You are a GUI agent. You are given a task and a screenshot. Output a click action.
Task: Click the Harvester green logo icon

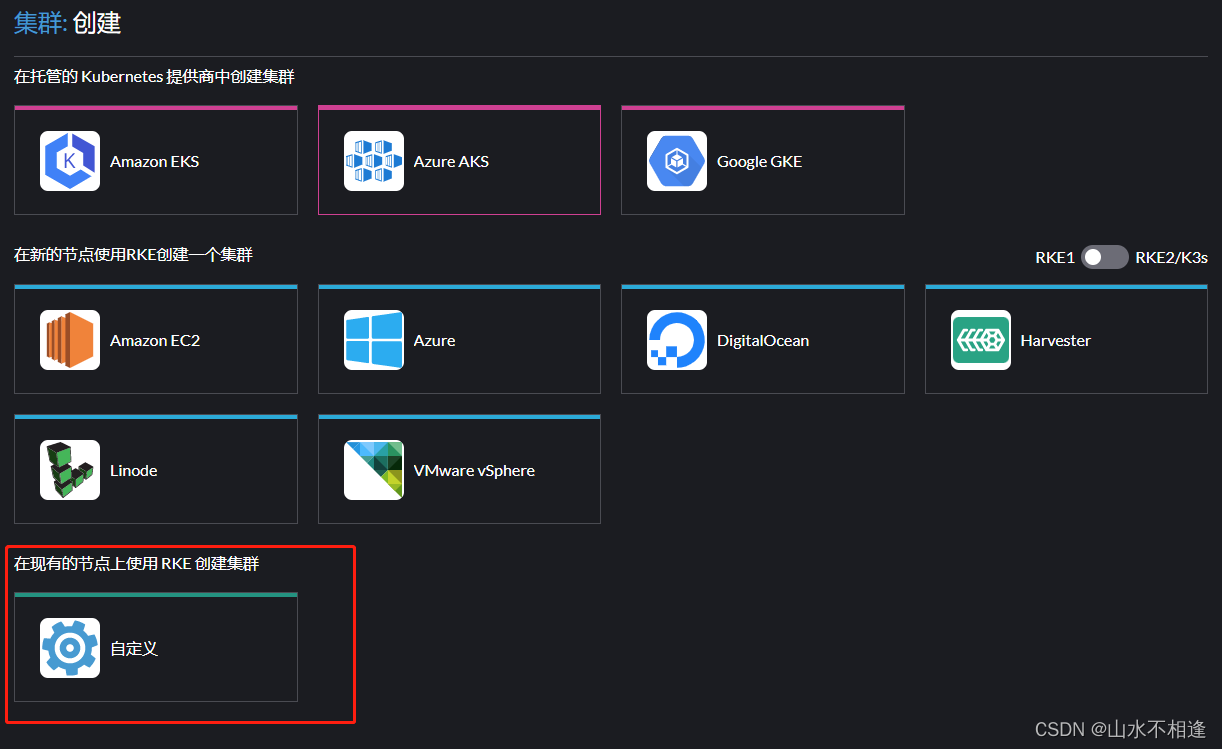pos(981,340)
